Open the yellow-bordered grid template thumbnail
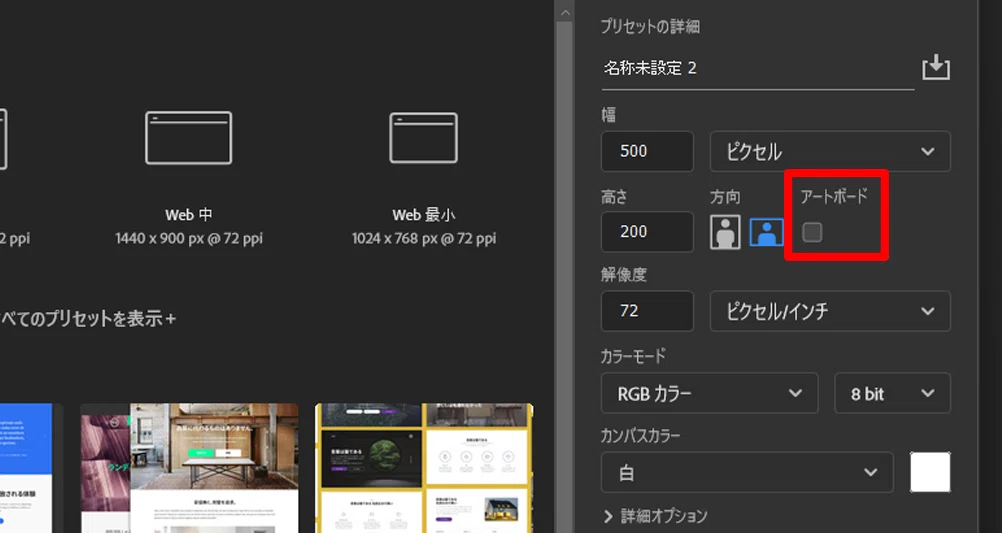 (x=424, y=468)
